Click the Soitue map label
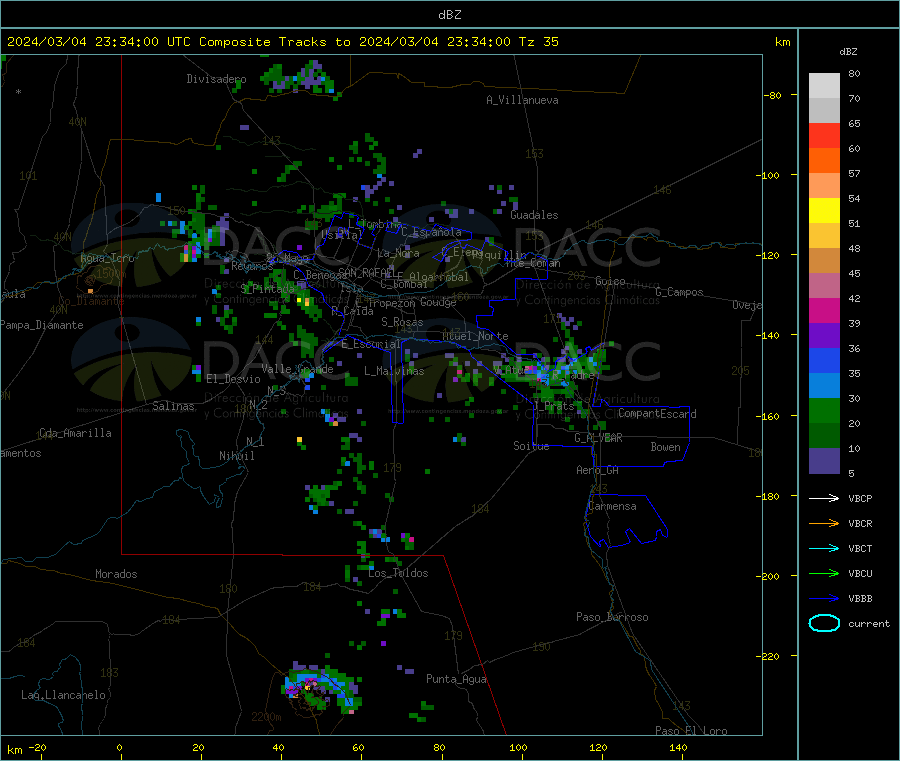The width and height of the screenshot is (900, 761). (x=531, y=446)
